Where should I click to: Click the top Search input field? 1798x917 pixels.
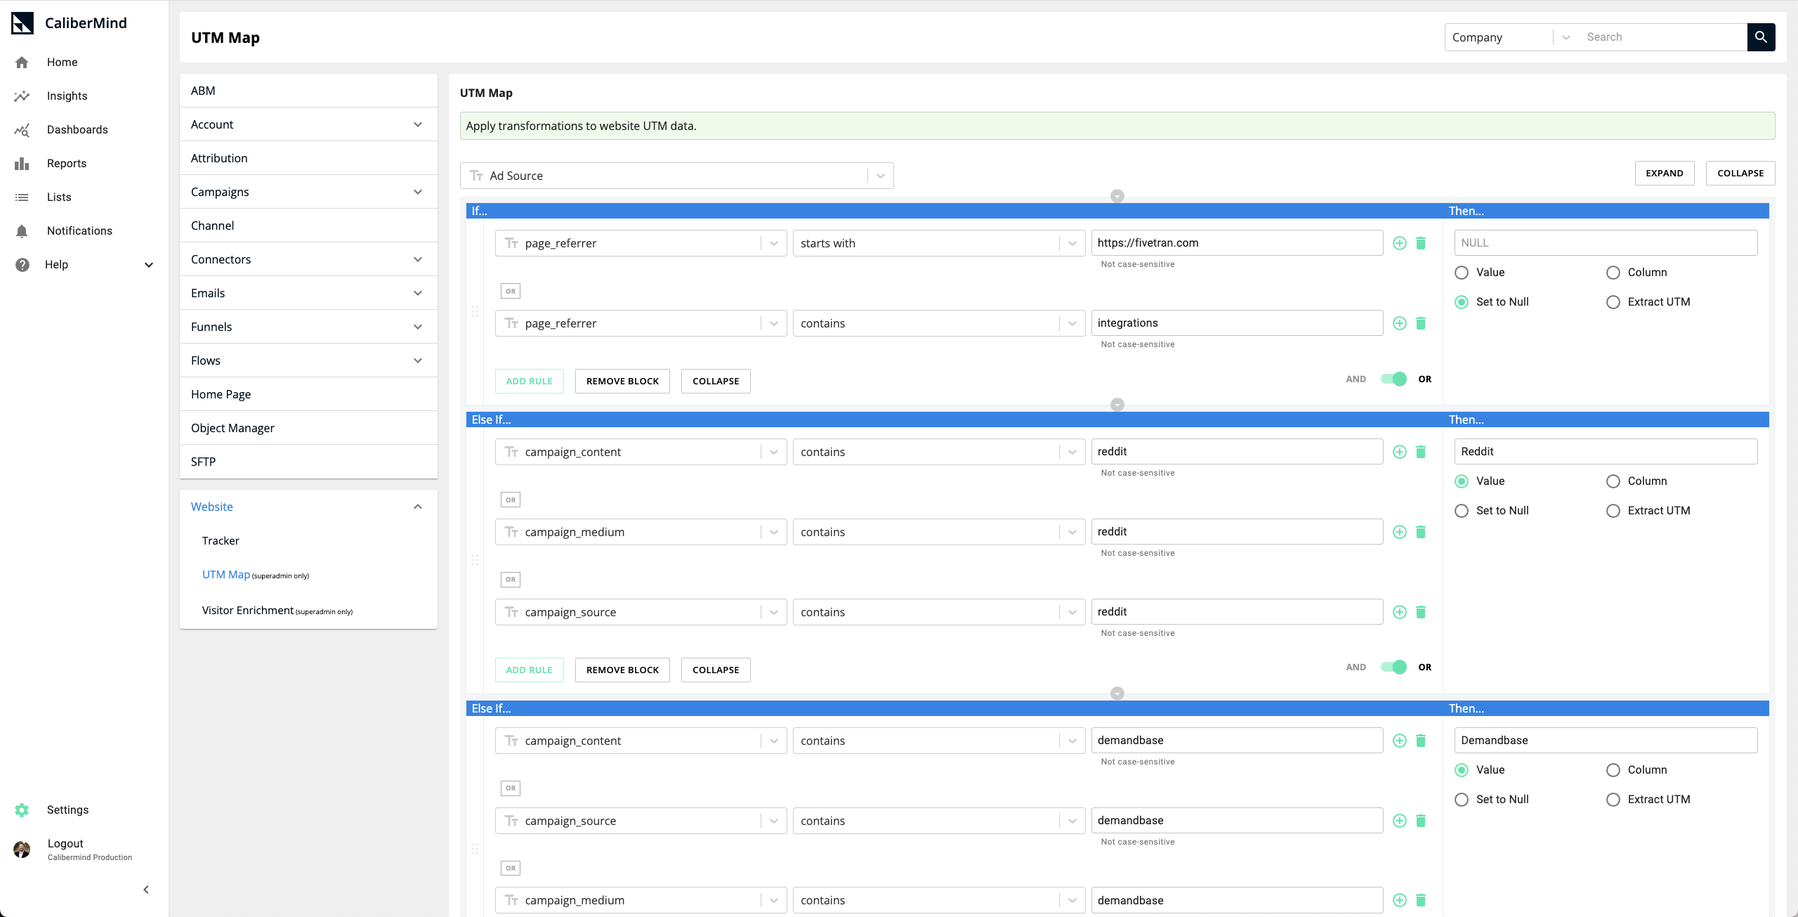click(x=1663, y=37)
